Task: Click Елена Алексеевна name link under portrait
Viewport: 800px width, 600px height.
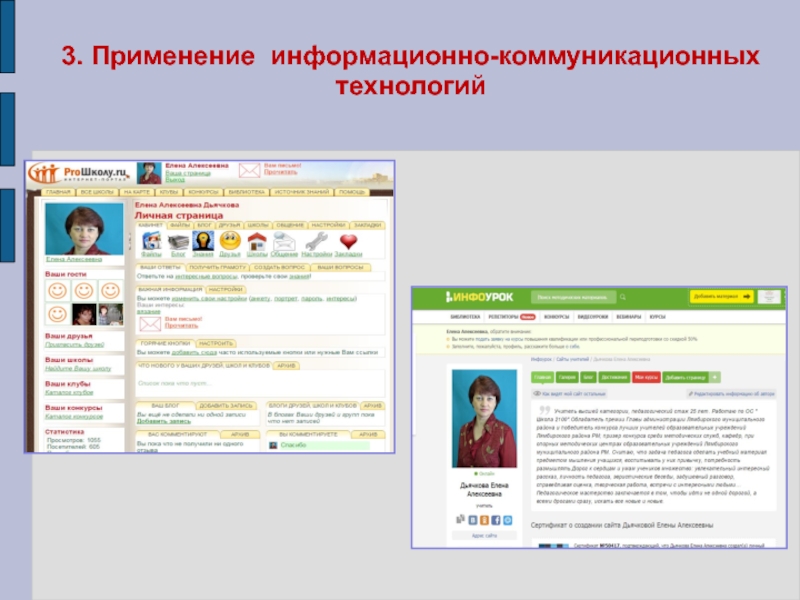Action: pos(74,259)
